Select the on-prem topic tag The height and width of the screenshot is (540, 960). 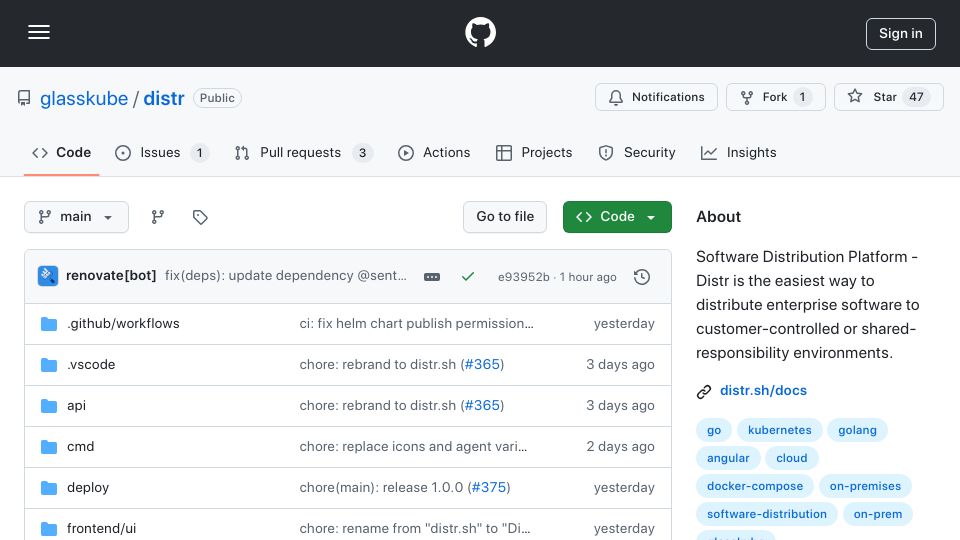[x=877, y=514]
